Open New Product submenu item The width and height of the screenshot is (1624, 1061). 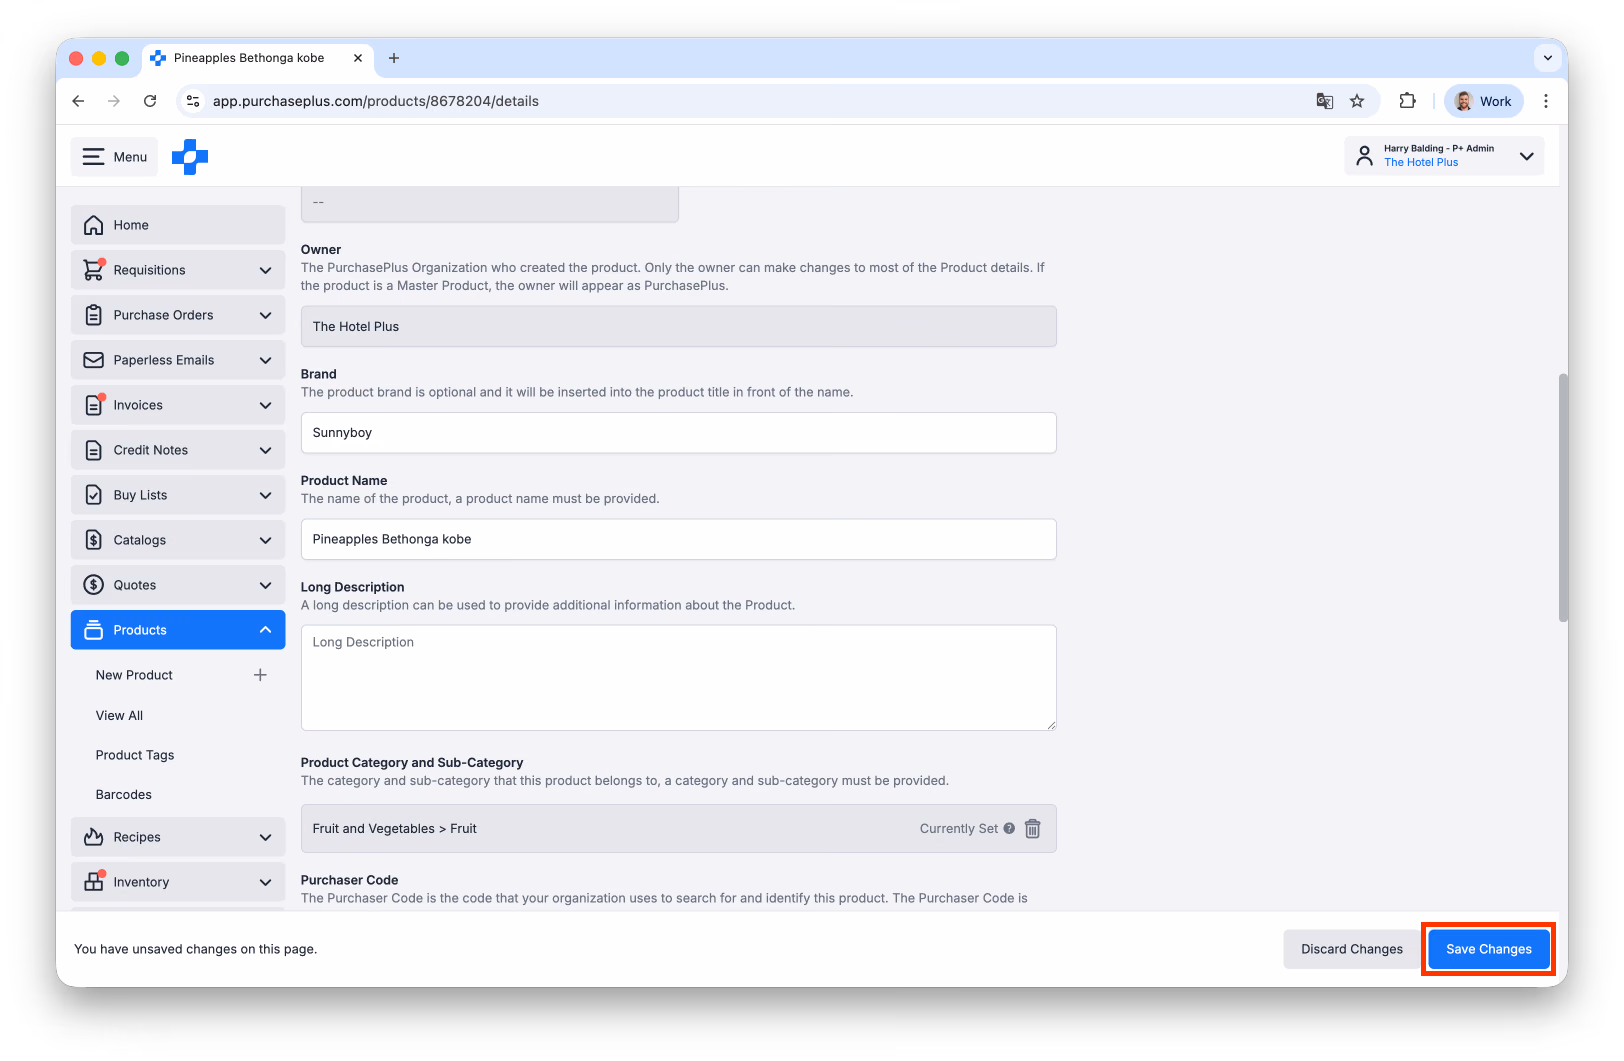tap(134, 675)
